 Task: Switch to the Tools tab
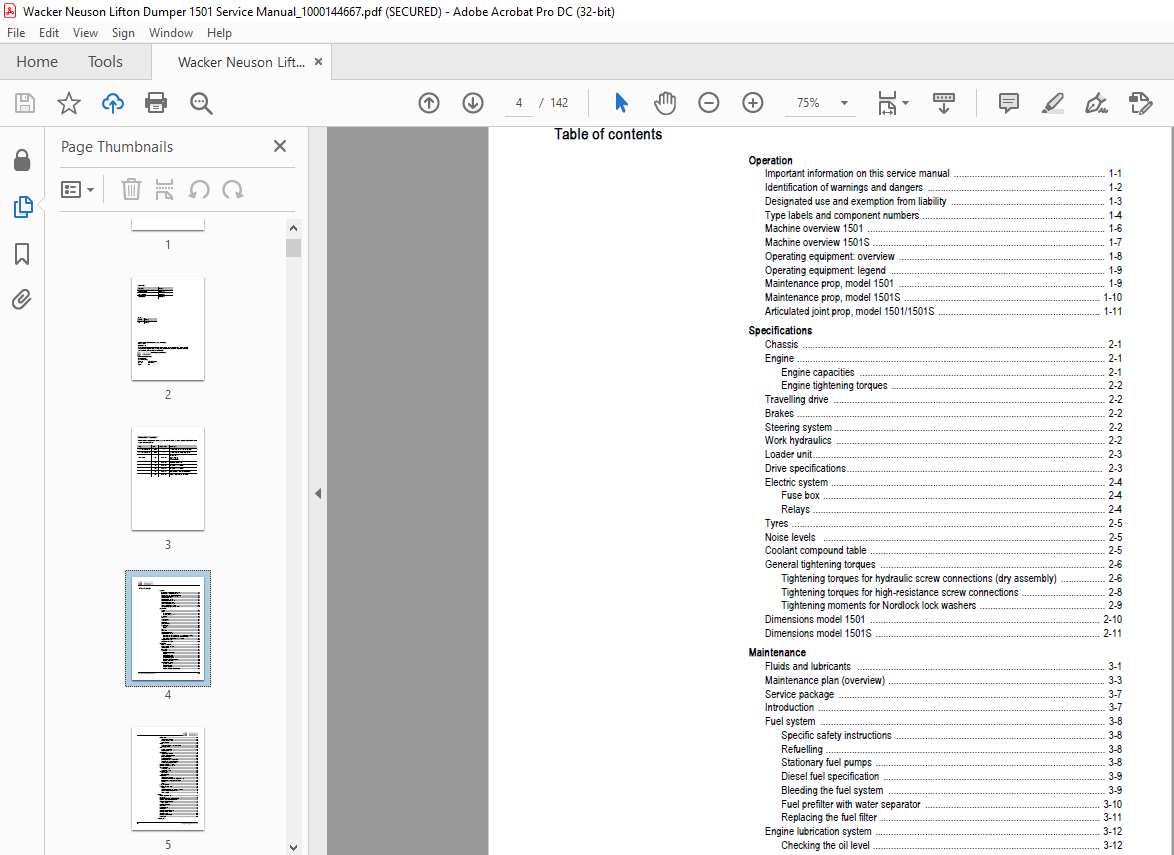click(105, 62)
